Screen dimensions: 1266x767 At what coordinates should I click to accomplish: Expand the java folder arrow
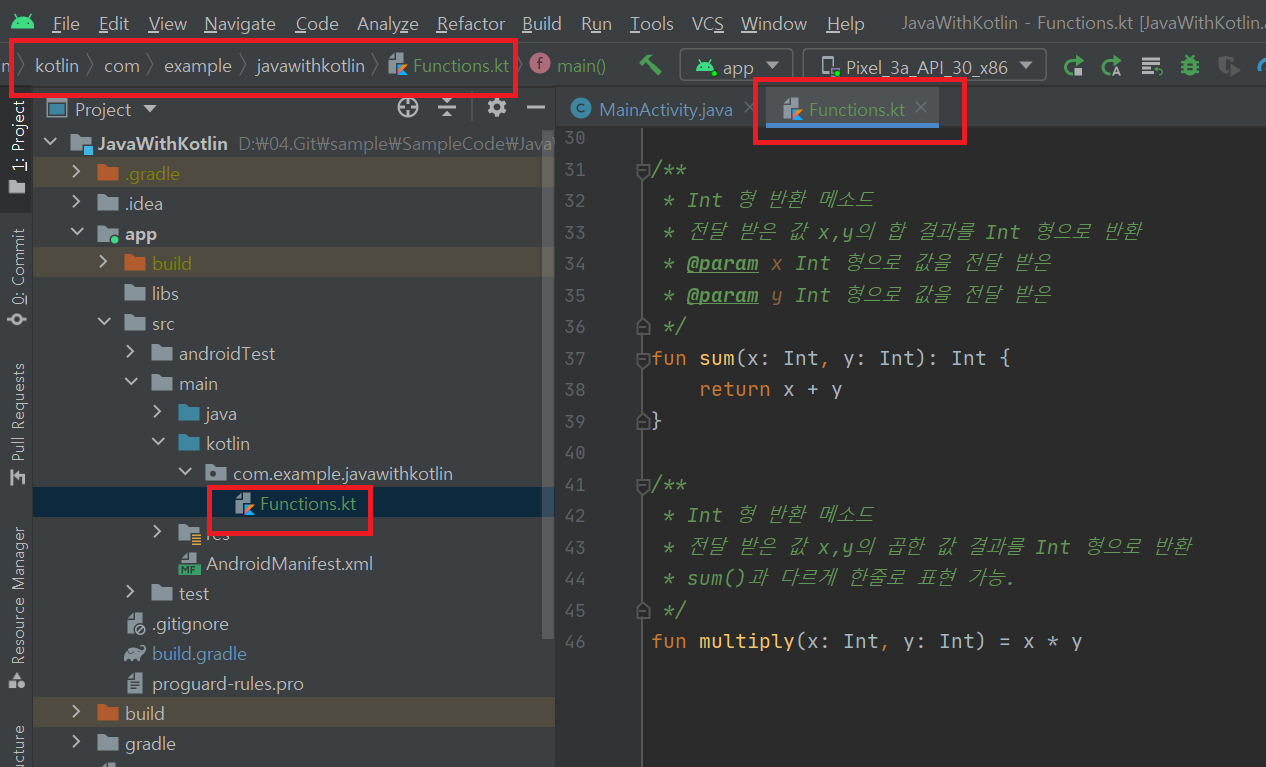[x=158, y=413]
